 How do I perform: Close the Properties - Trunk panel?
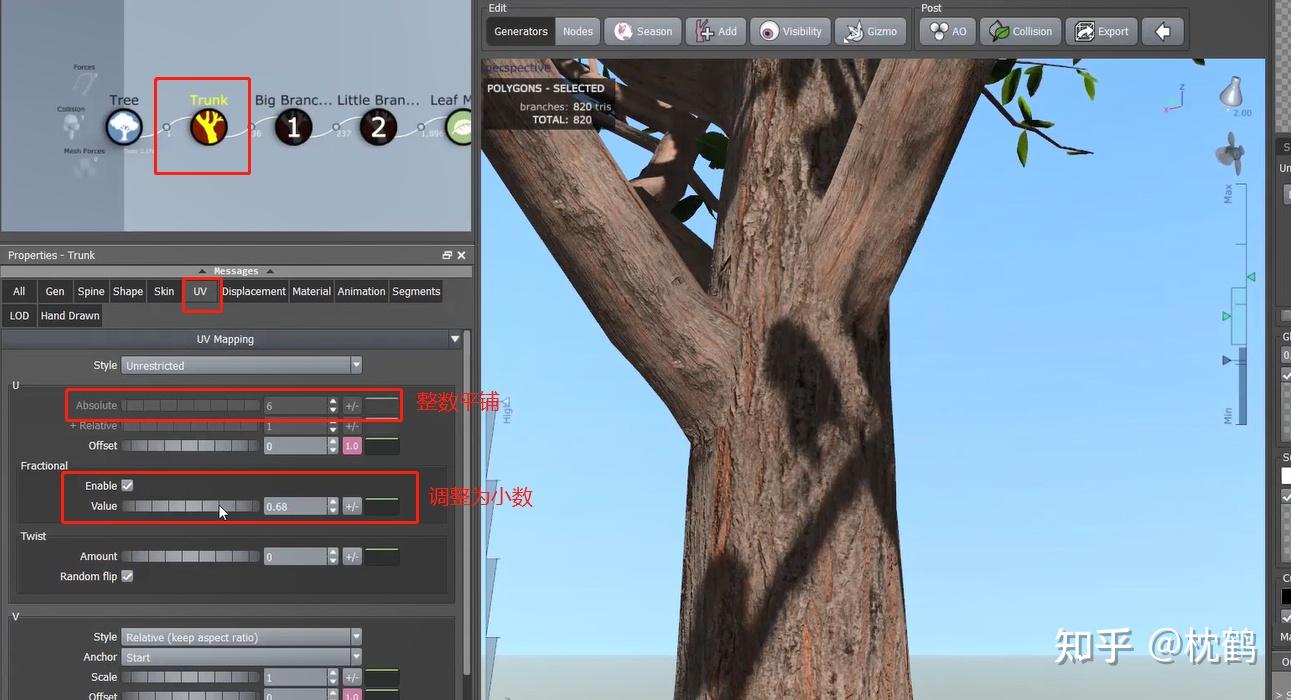coord(461,255)
